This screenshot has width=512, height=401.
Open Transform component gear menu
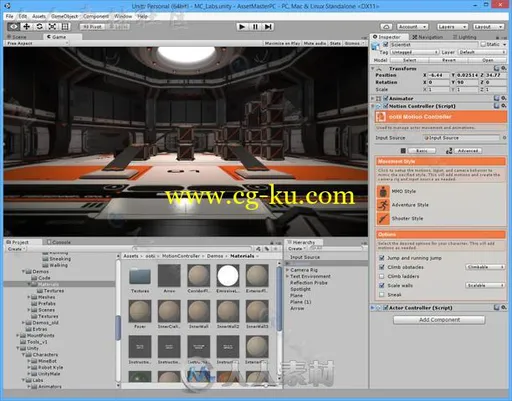[503, 68]
